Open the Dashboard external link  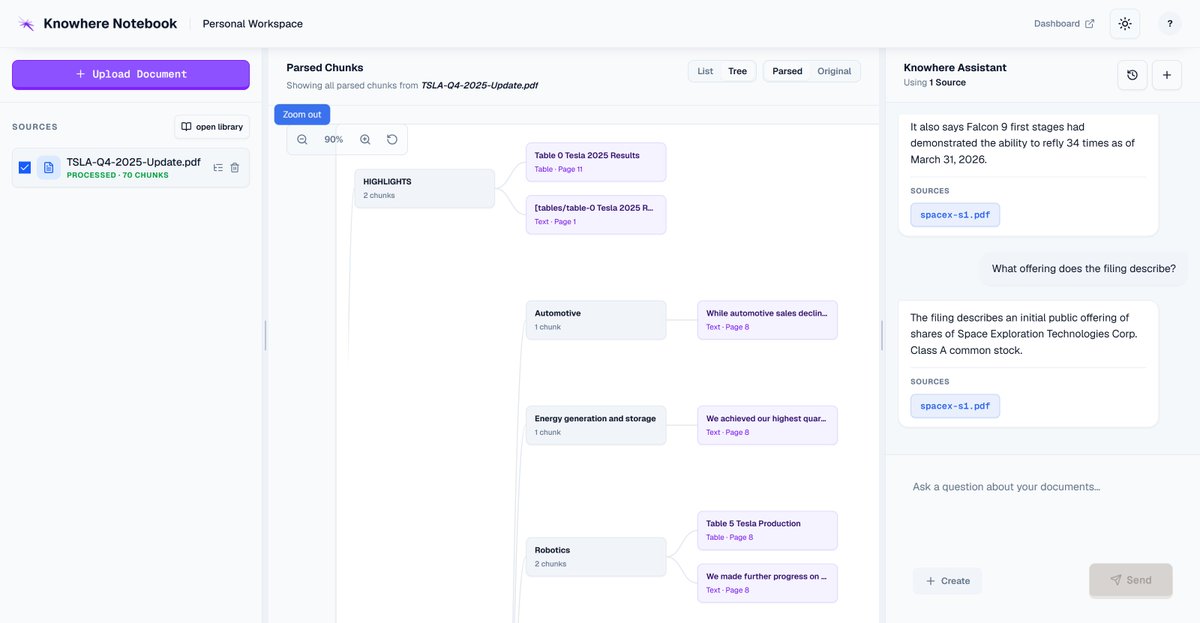pos(1064,24)
